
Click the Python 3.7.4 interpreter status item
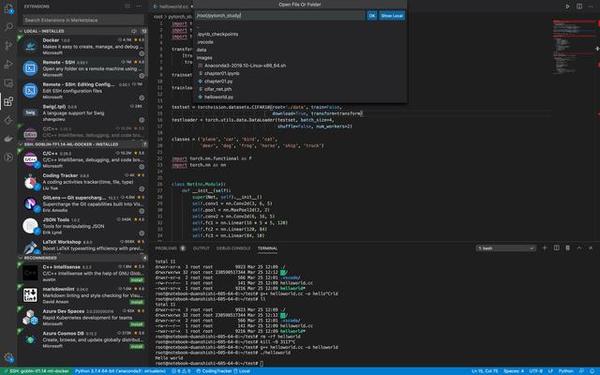pyautogui.click(x=120, y=371)
